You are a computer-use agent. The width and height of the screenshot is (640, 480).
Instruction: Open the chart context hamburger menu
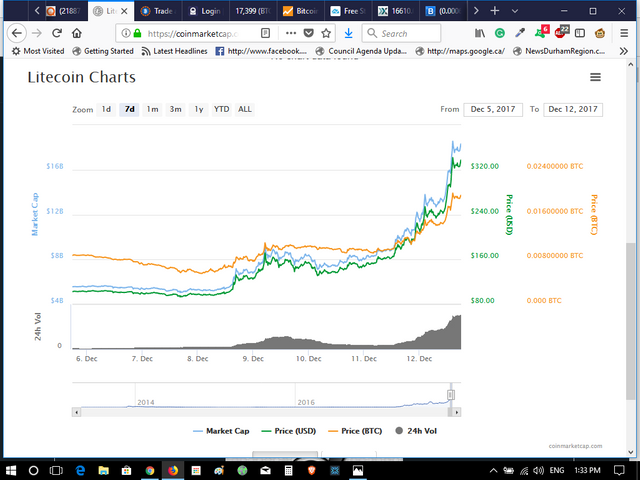coord(595,77)
